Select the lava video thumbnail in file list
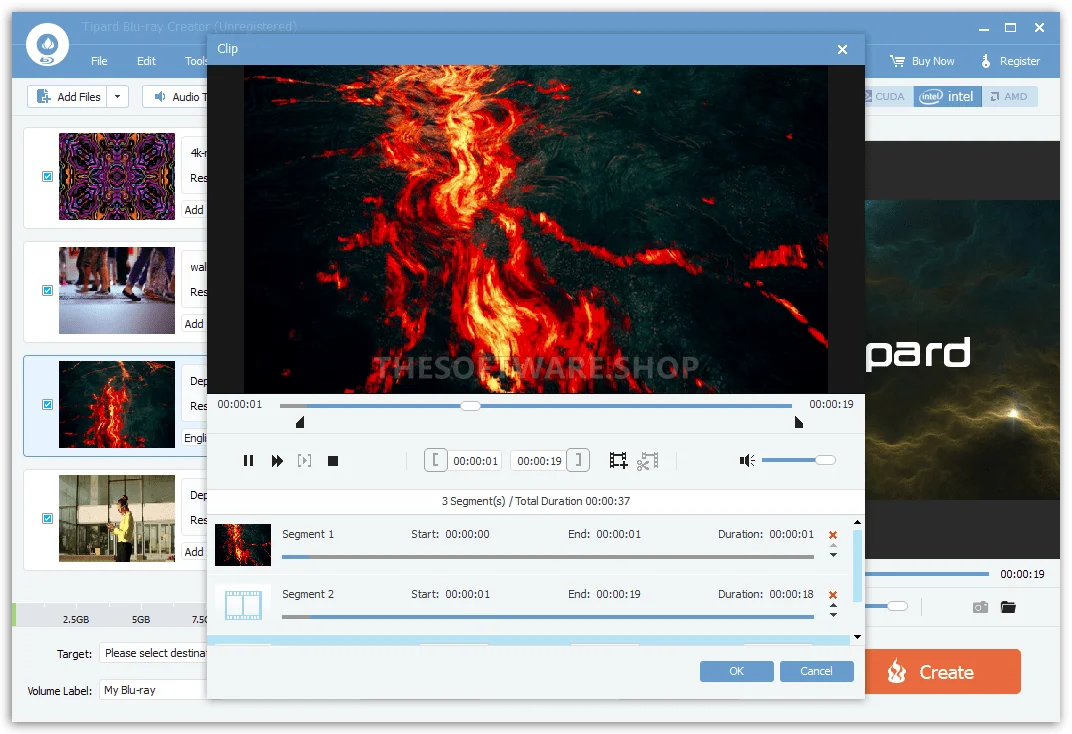 [117, 405]
